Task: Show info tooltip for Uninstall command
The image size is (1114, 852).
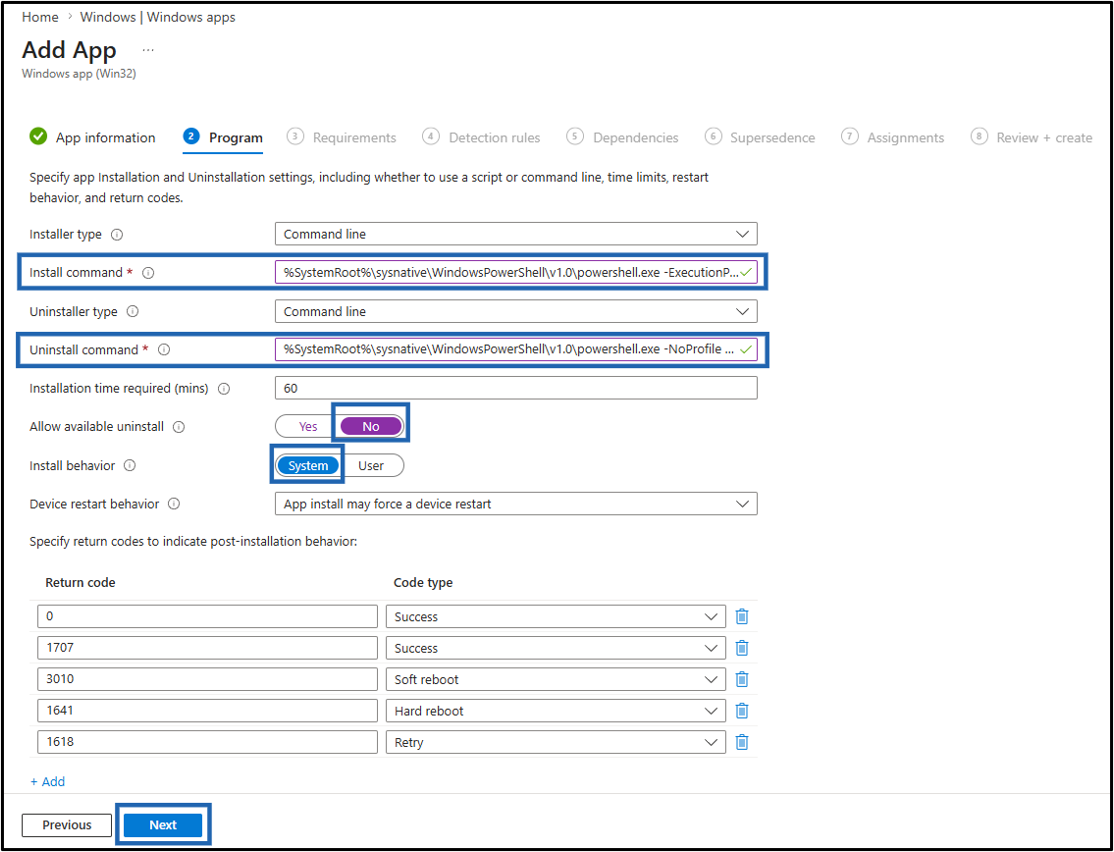Action: click(x=164, y=350)
